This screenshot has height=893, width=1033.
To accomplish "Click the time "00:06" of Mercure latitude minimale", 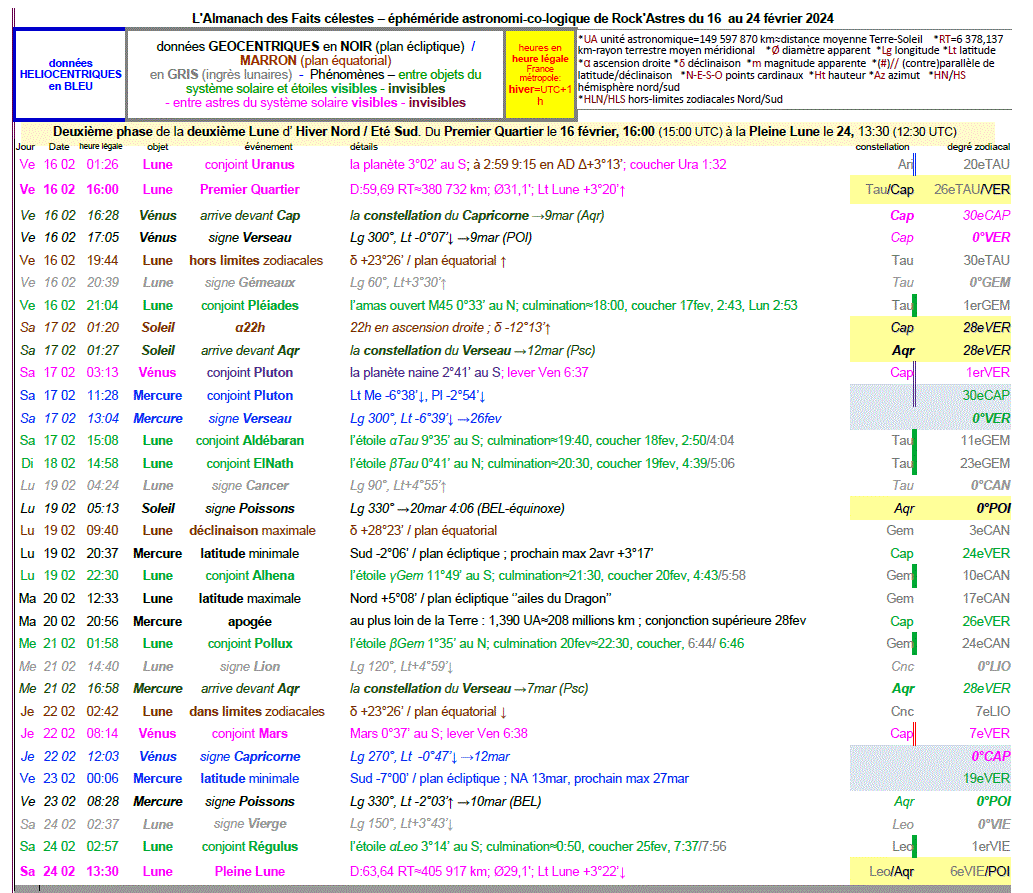I will click(x=103, y=778).
